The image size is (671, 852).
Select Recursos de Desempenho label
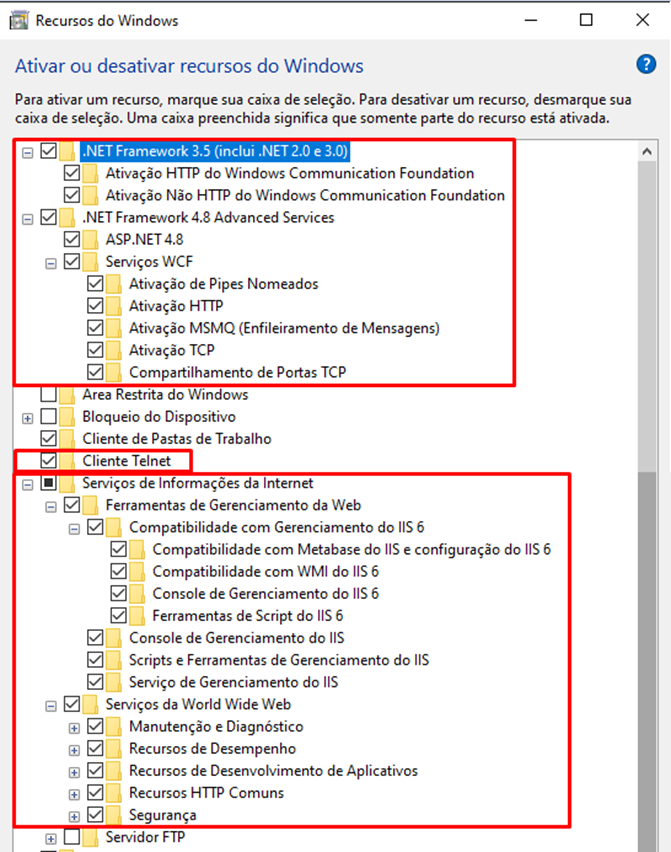pyautogui.click(x=212, y=749)
